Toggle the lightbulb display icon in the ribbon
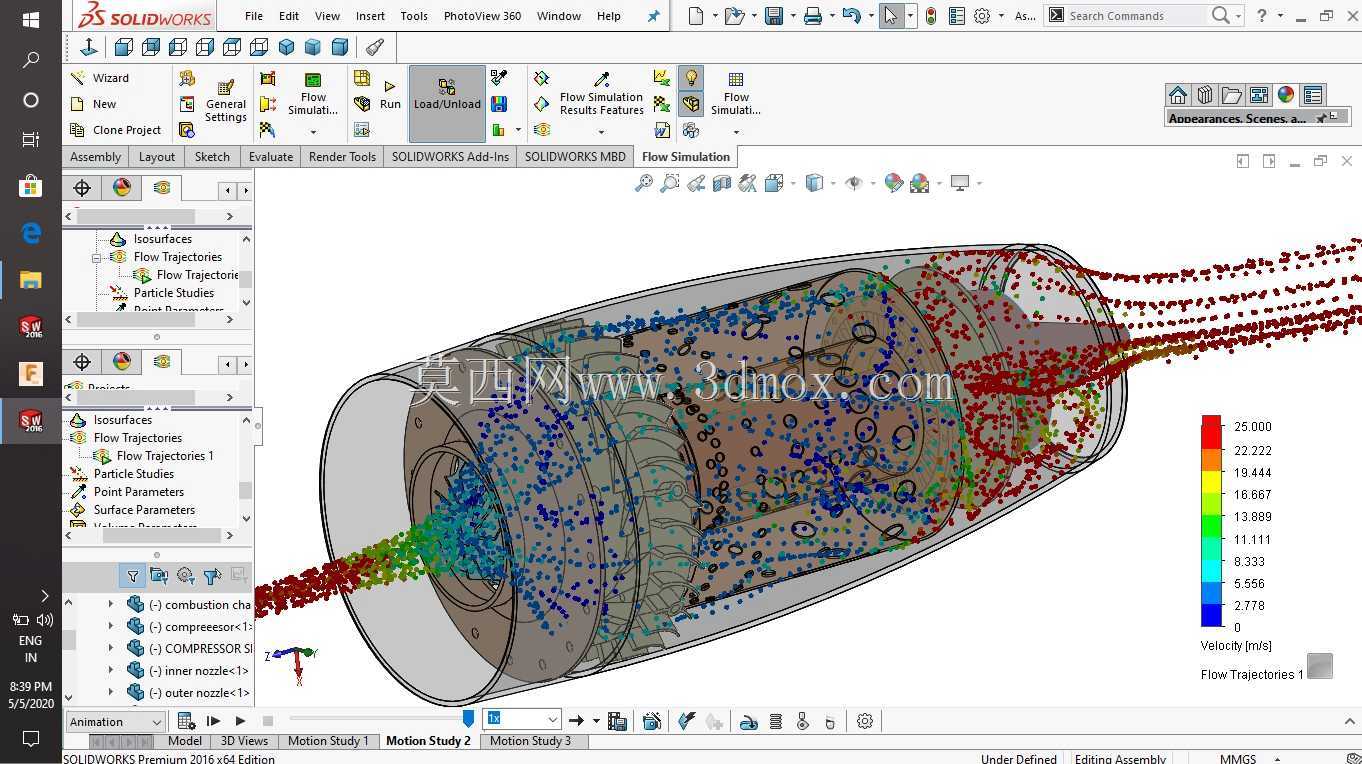Screen dimensions: 1362x764 coord(690,77)
